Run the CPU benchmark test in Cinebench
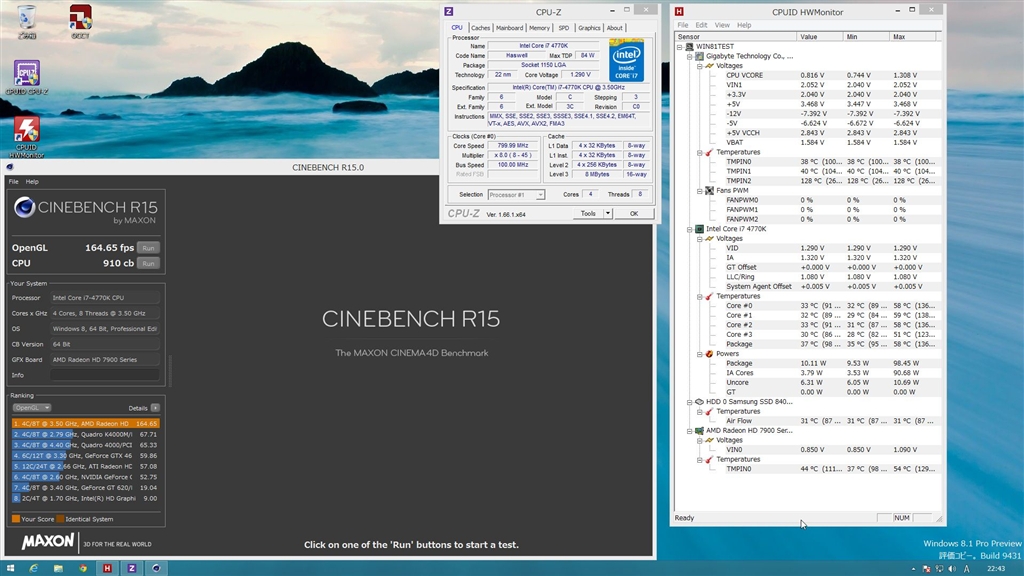 point(148,263)
